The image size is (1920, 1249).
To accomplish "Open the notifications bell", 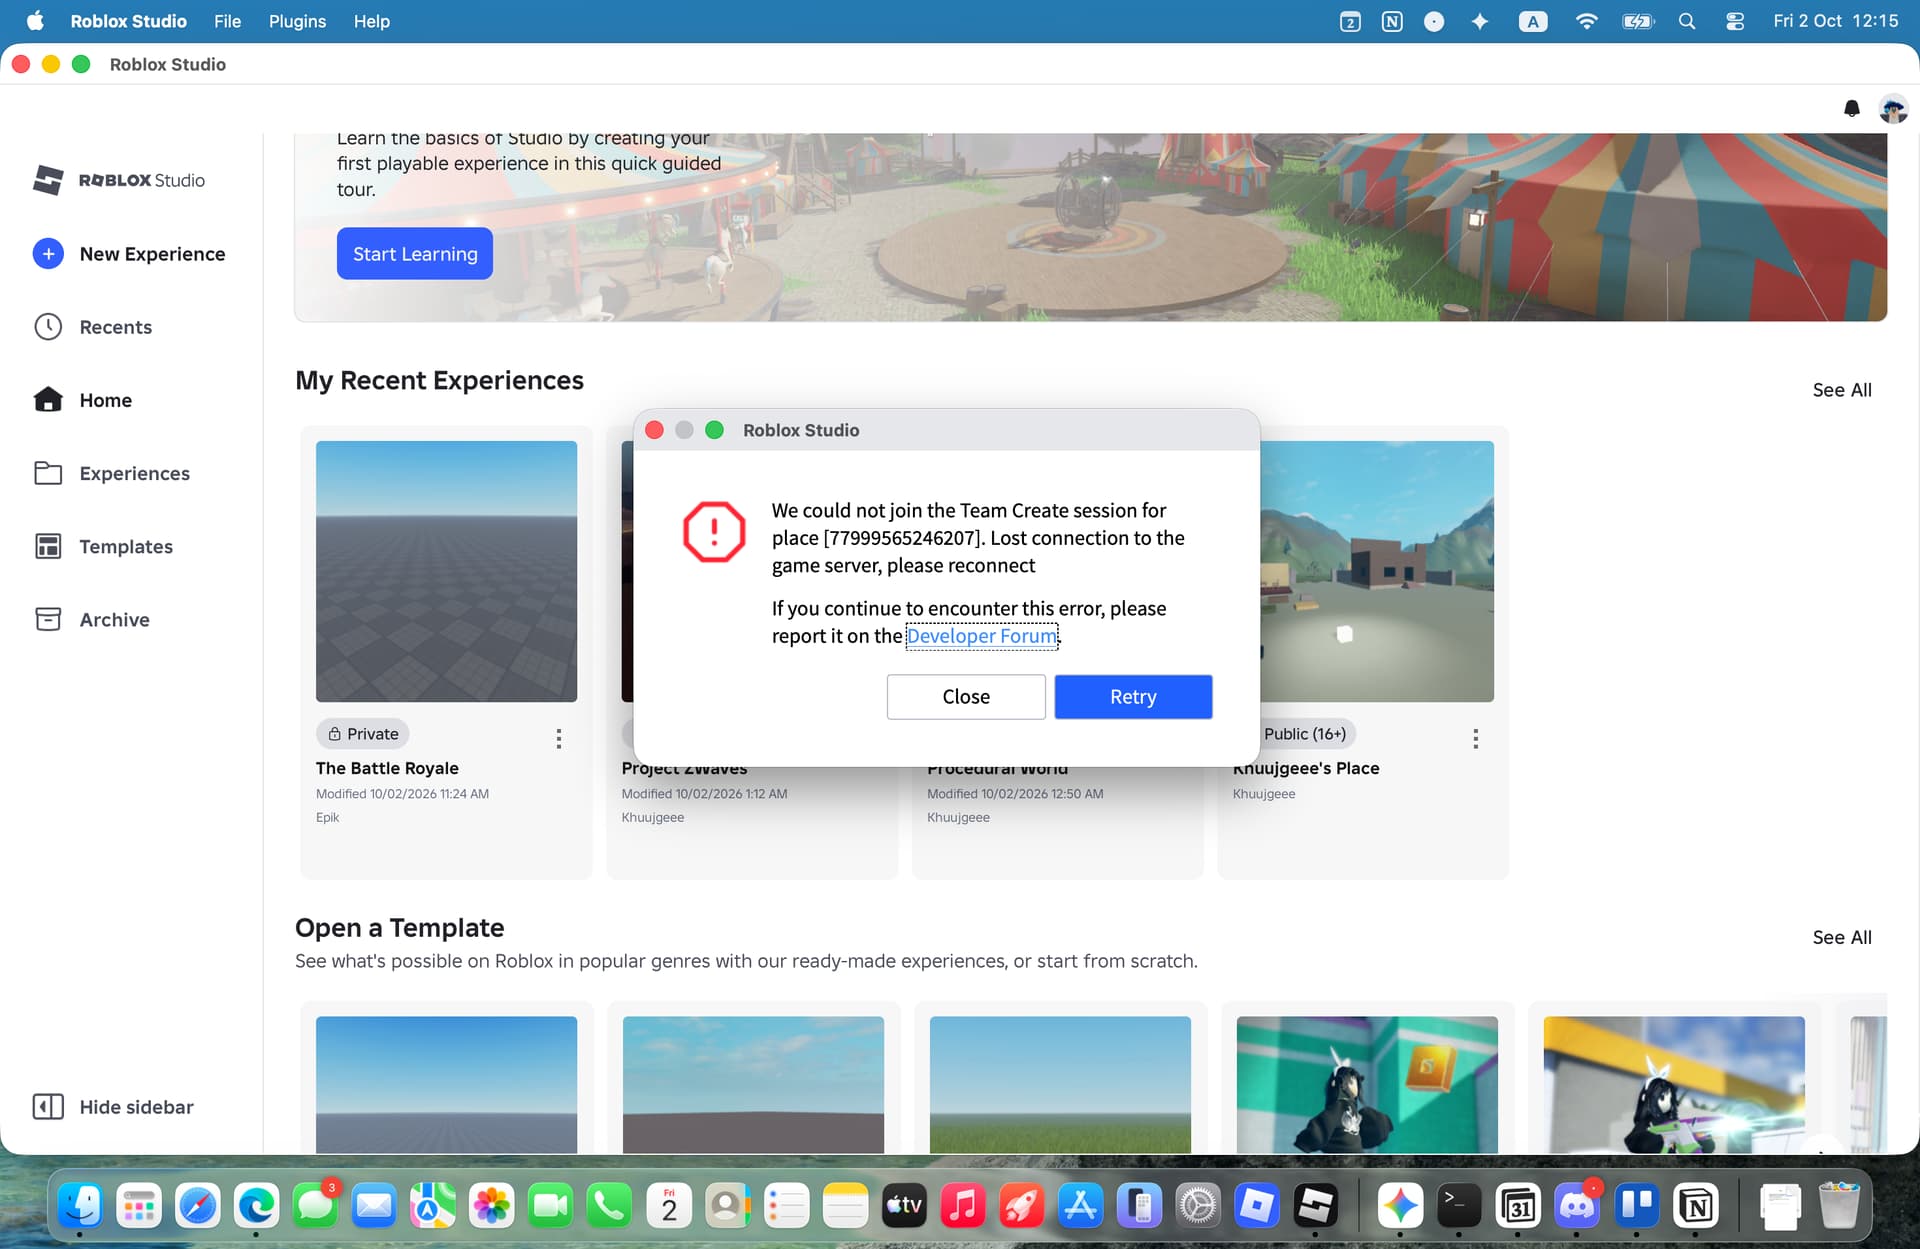I will tap(1851, 108).
